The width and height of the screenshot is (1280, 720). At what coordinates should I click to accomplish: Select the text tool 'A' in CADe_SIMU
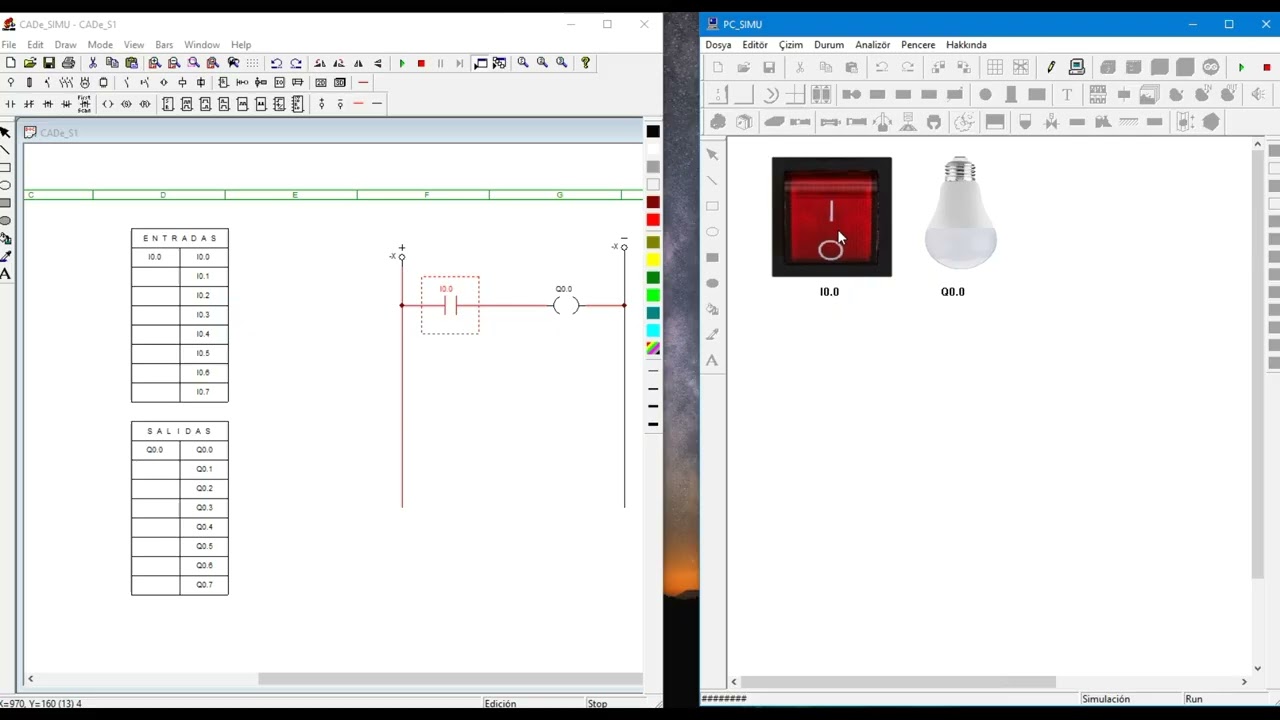pos(5,274)
